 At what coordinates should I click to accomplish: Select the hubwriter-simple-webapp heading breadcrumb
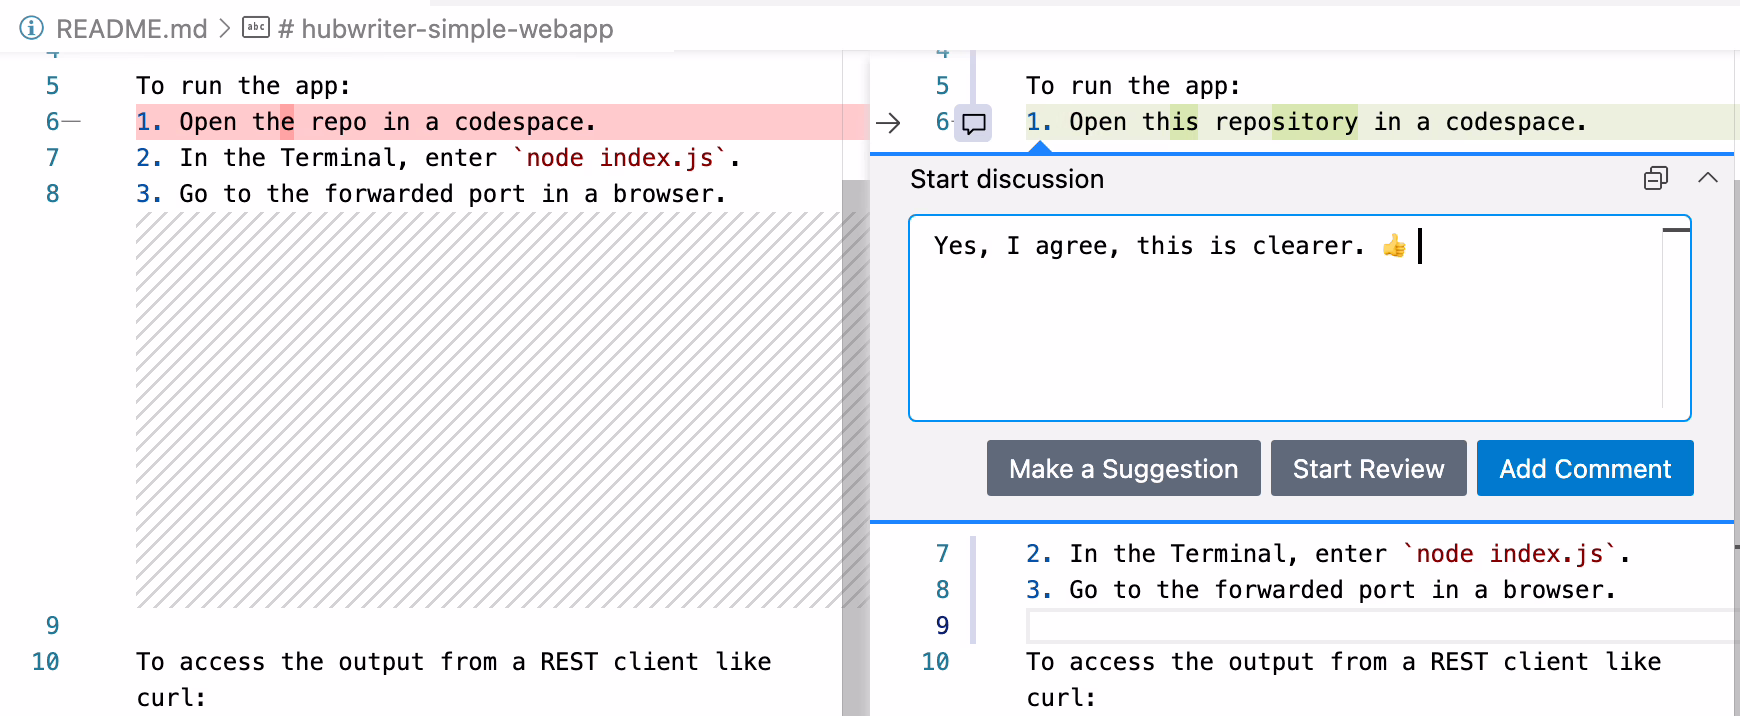pos(446,29)
